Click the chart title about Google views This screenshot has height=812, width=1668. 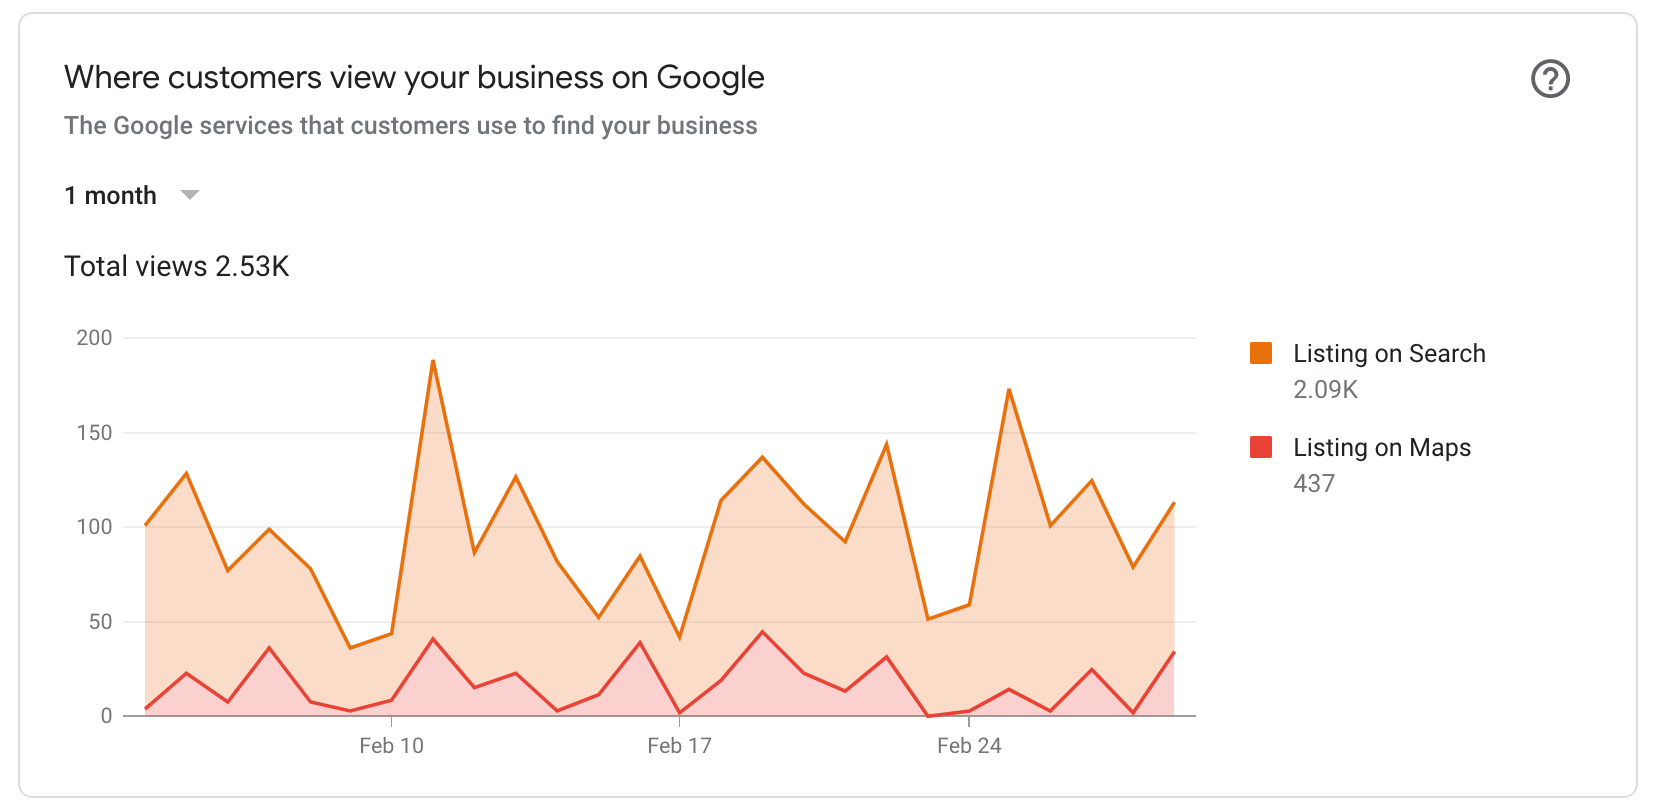pyautogui.click(x=414, y=77)
